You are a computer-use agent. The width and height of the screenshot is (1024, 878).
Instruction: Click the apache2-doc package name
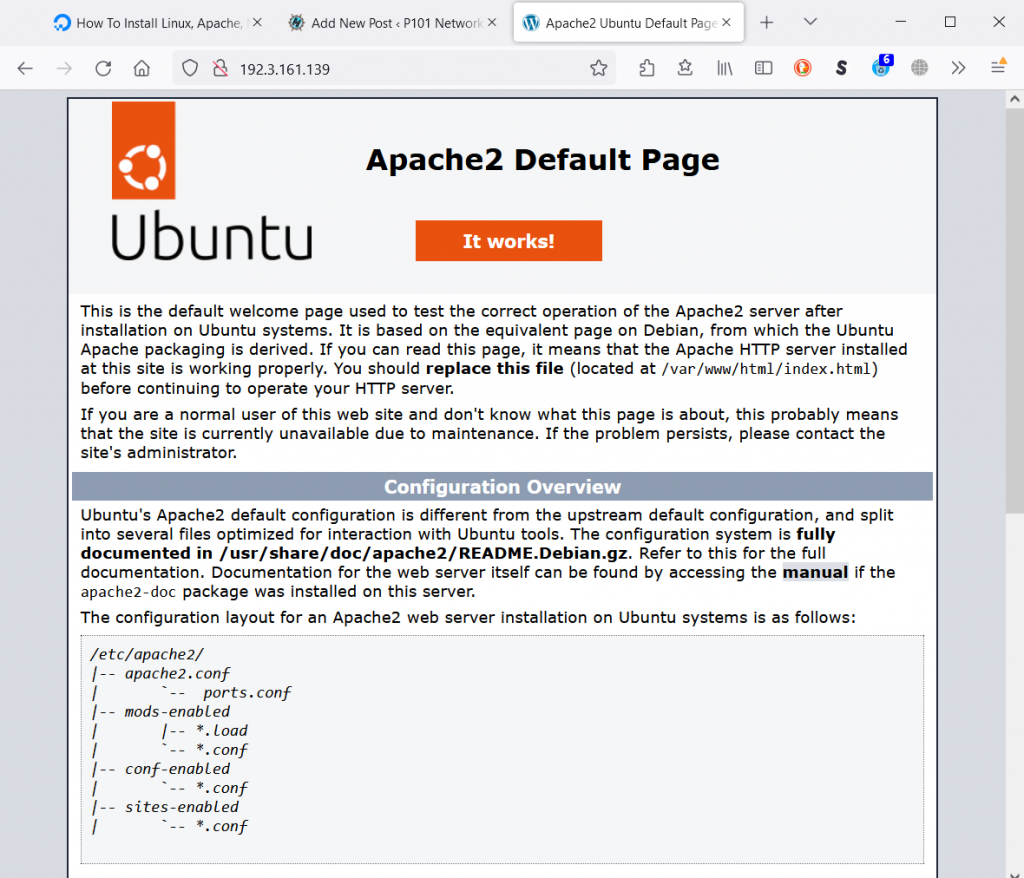pyautogui.click(x=128, y=592)
